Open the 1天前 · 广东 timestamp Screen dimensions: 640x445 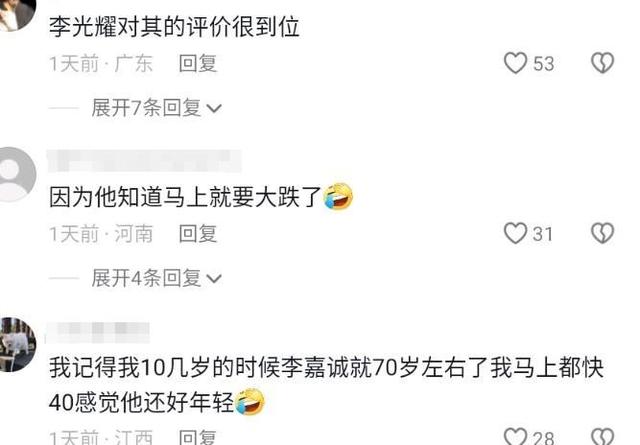click(101, 64)
